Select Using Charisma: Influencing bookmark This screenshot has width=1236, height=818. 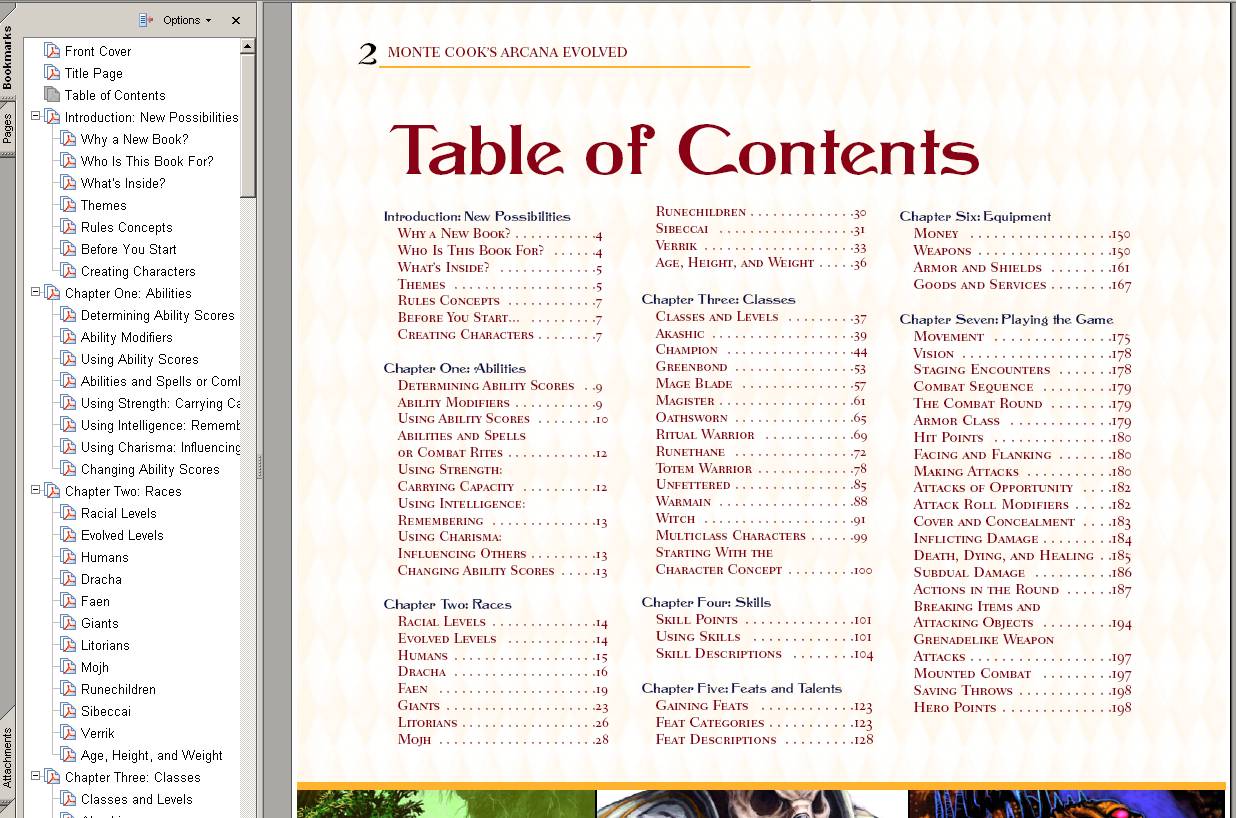pyautogui.click(x=160, y=447)
